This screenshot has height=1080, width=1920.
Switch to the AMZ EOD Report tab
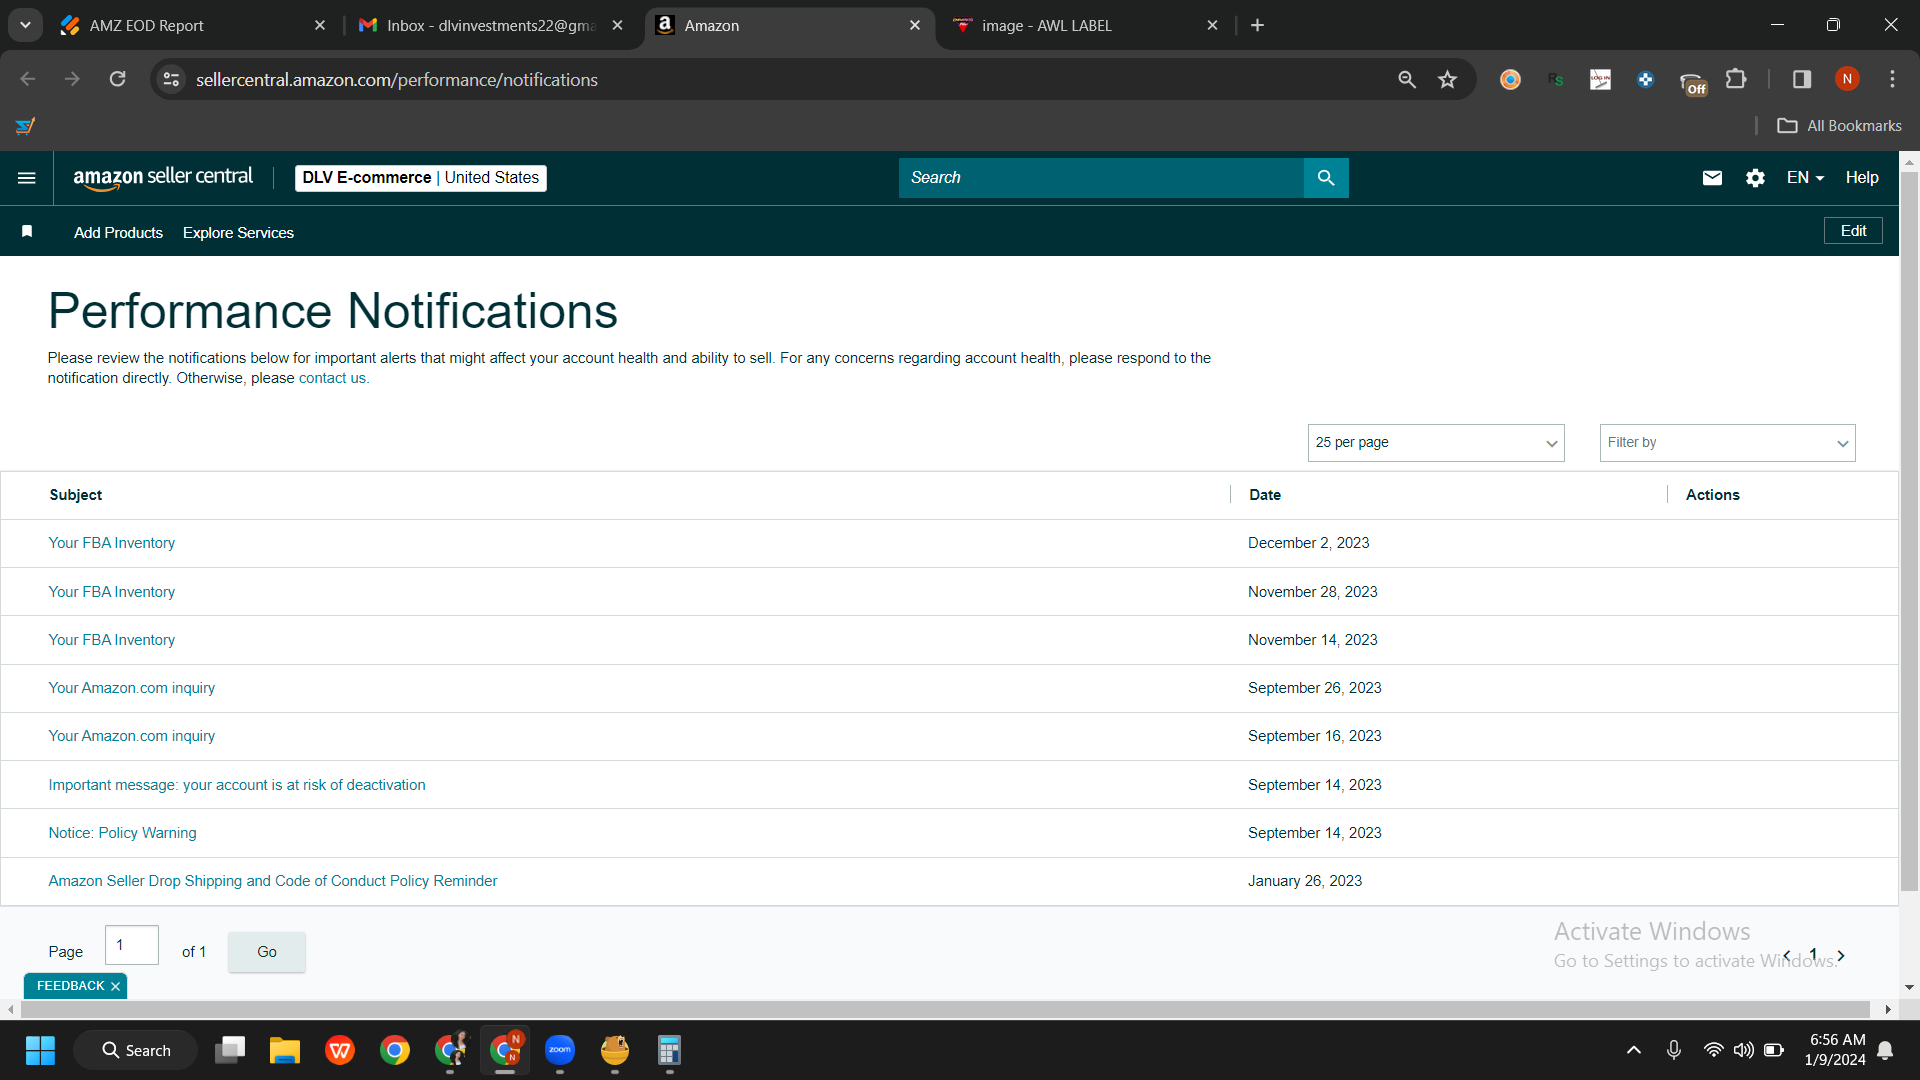pyautogui.click(x=190, y=25)
